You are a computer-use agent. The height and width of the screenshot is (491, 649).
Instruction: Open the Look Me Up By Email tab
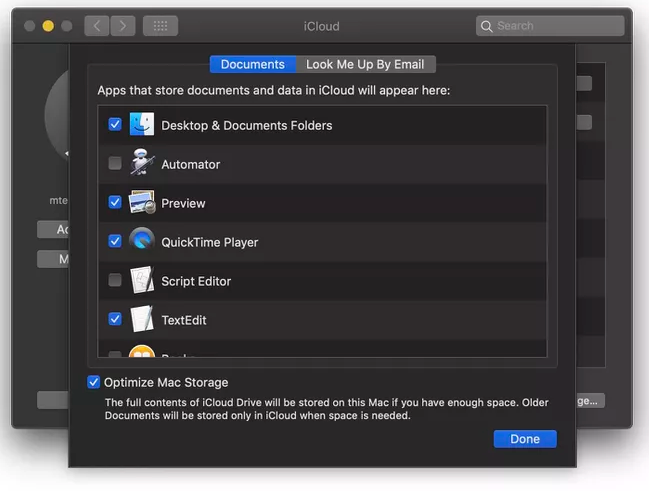(365, 64)
